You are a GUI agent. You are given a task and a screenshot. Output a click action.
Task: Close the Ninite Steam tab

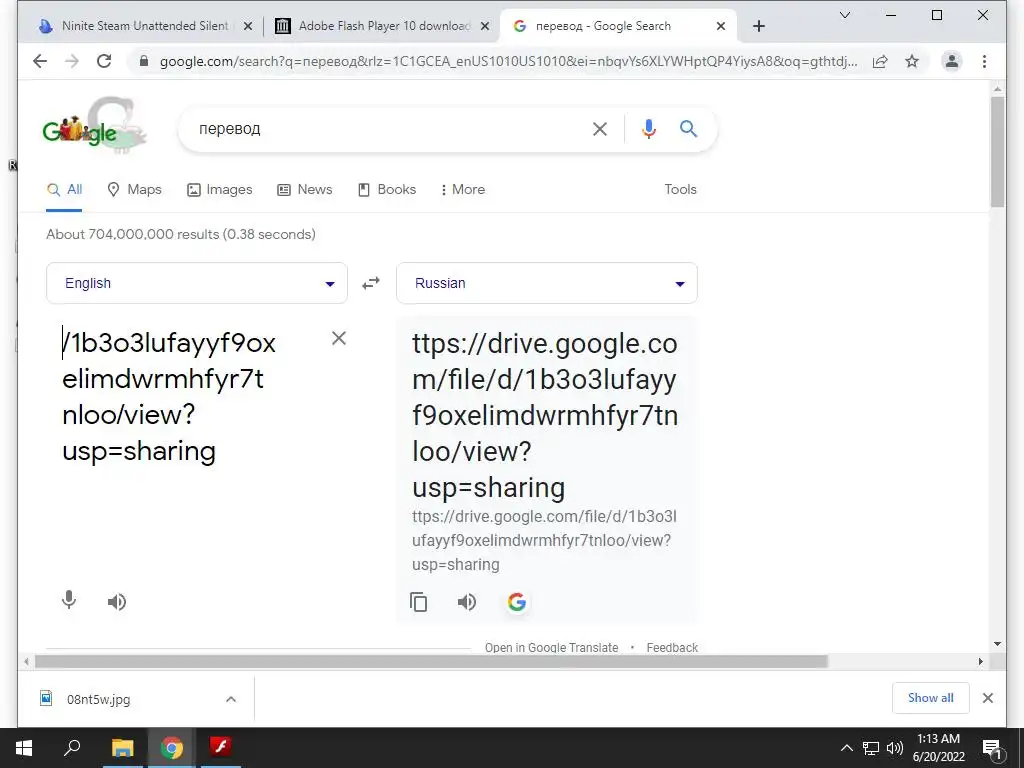[248, 26]
